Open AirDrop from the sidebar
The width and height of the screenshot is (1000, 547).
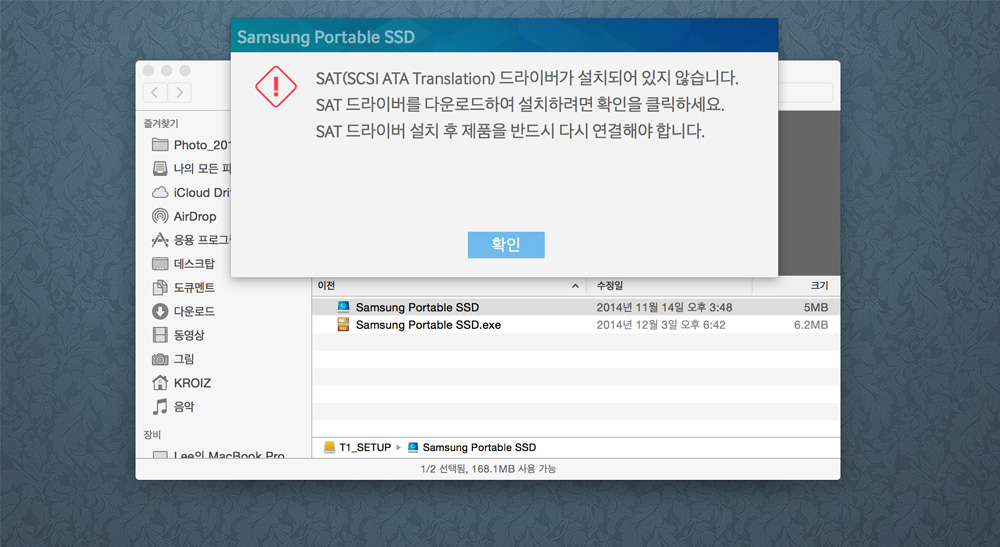(194, 216)
